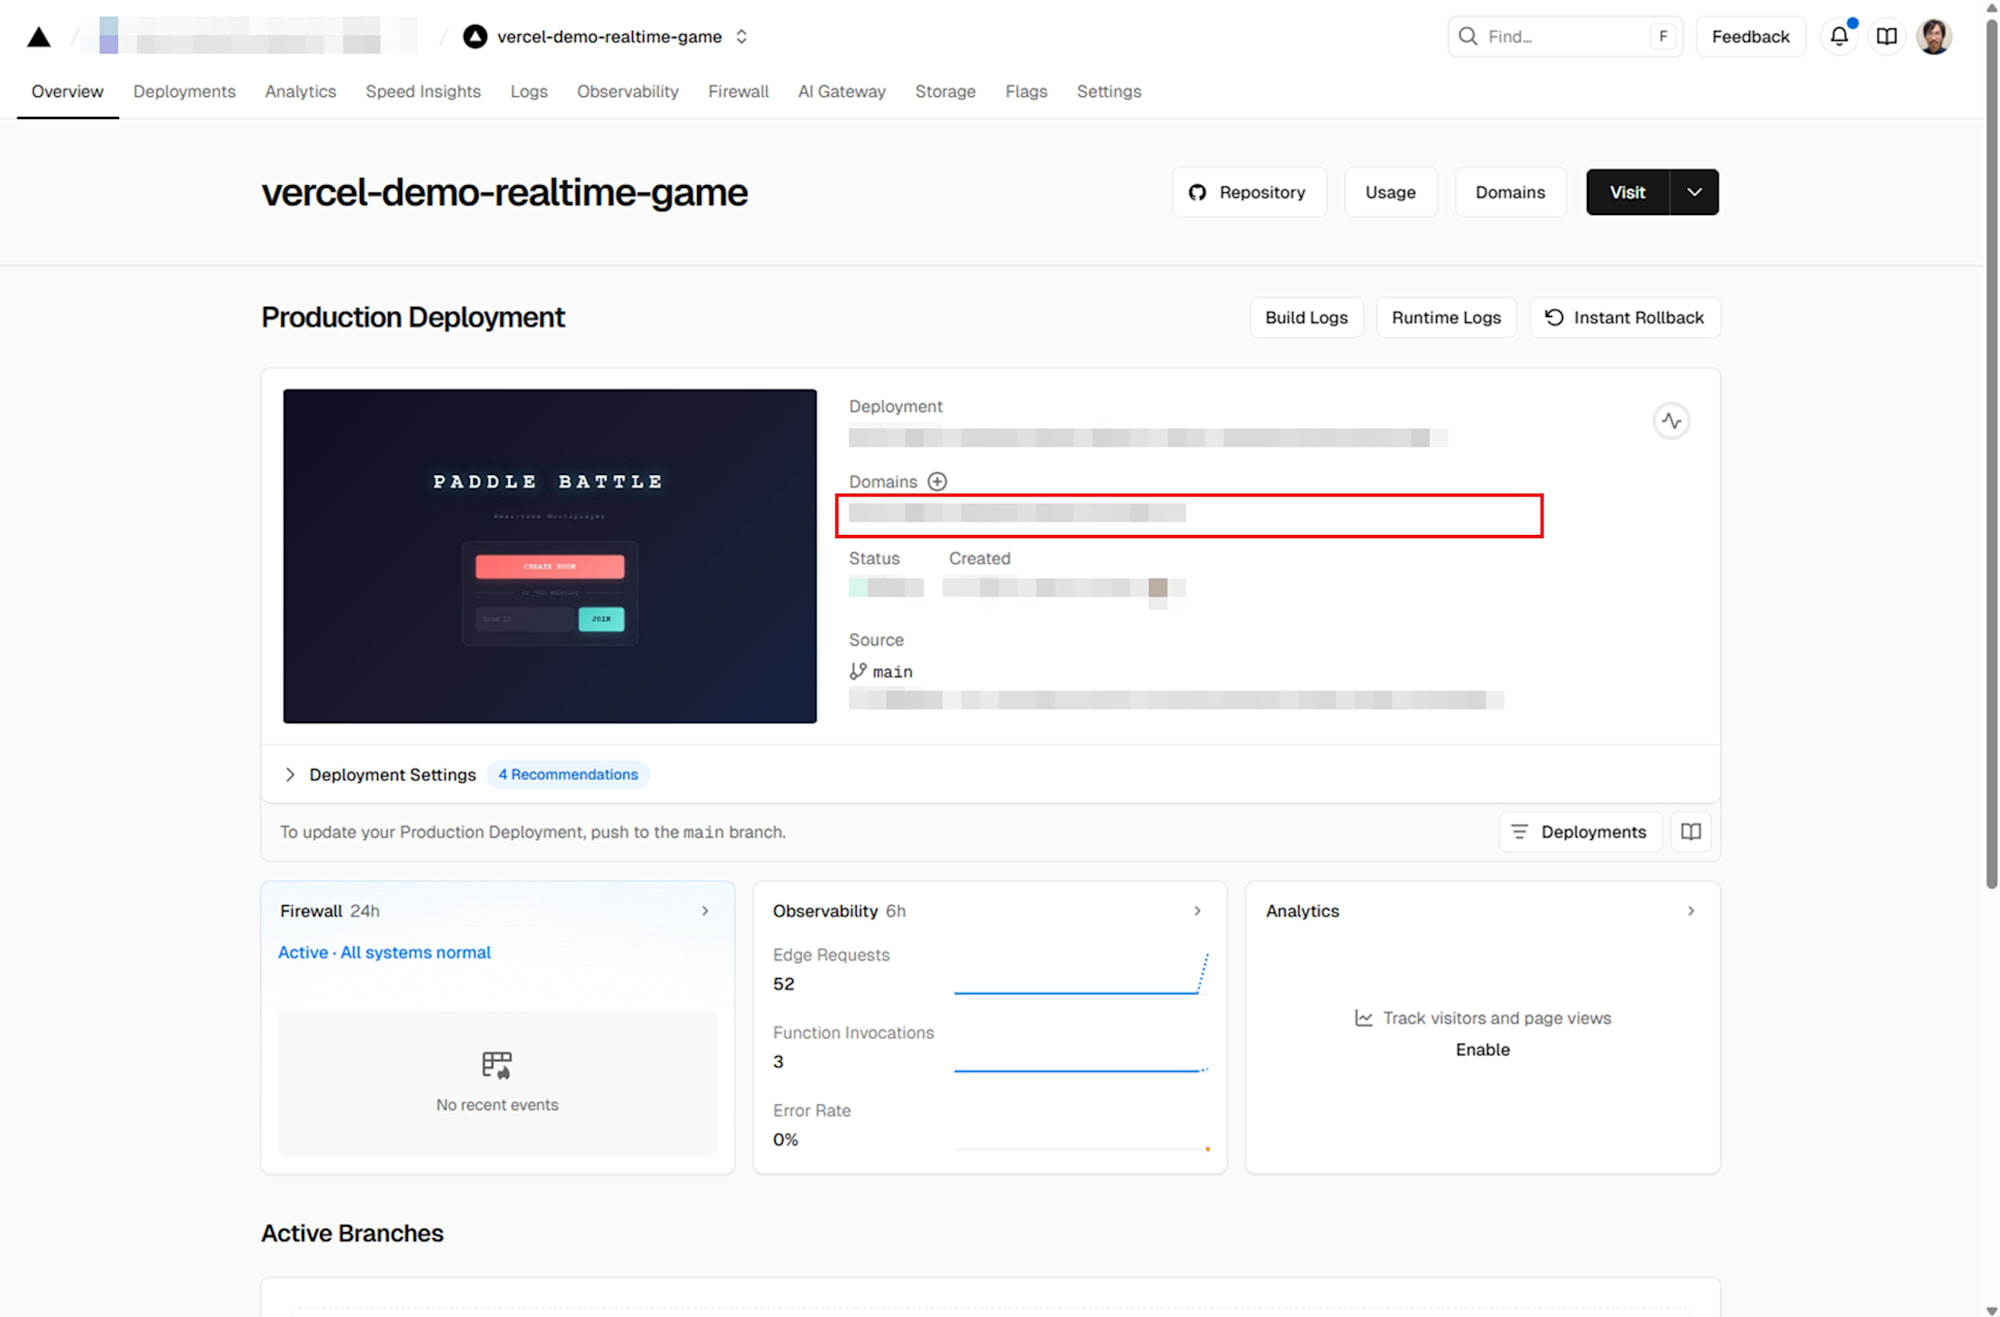Click the deployment activity pulse icon
This screenshot has width=2000, height=1317.
point(1671,421)
